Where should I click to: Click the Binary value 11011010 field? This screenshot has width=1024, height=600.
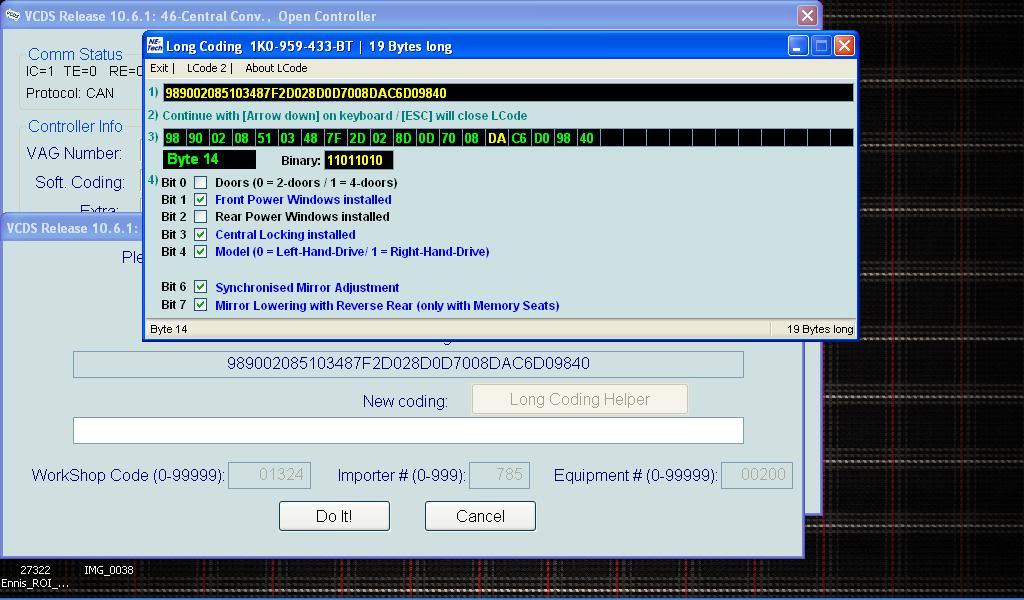359,160
